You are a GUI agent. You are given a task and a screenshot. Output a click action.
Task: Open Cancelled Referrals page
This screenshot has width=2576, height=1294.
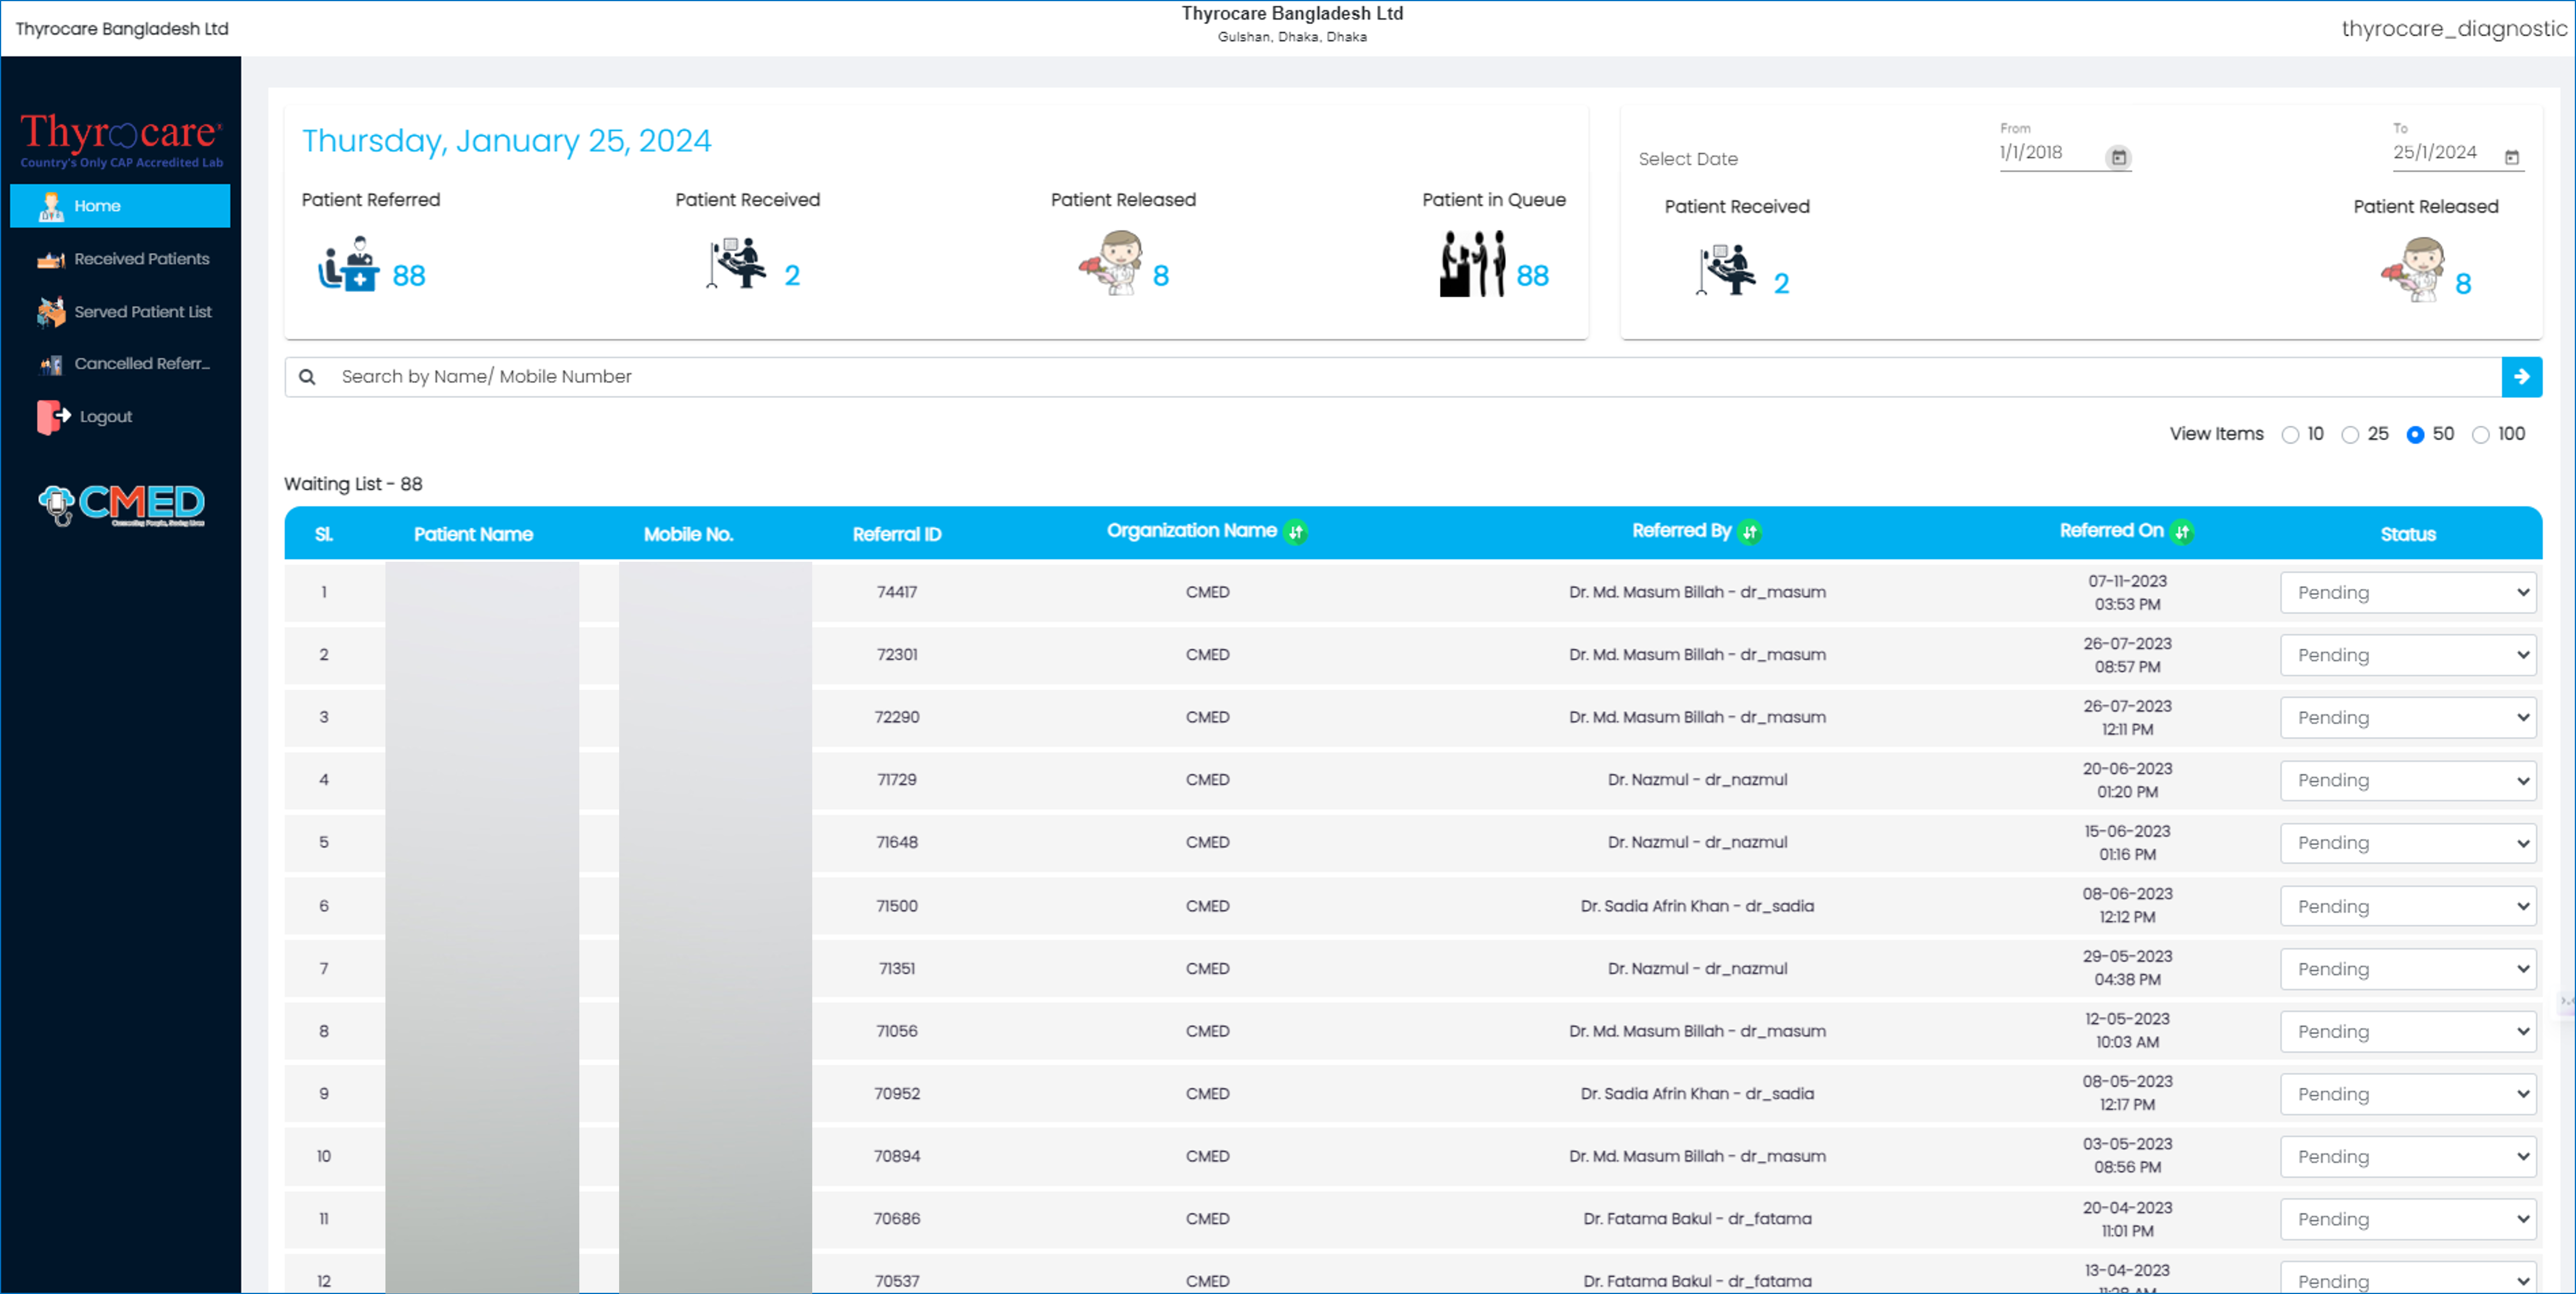[141, 364]
